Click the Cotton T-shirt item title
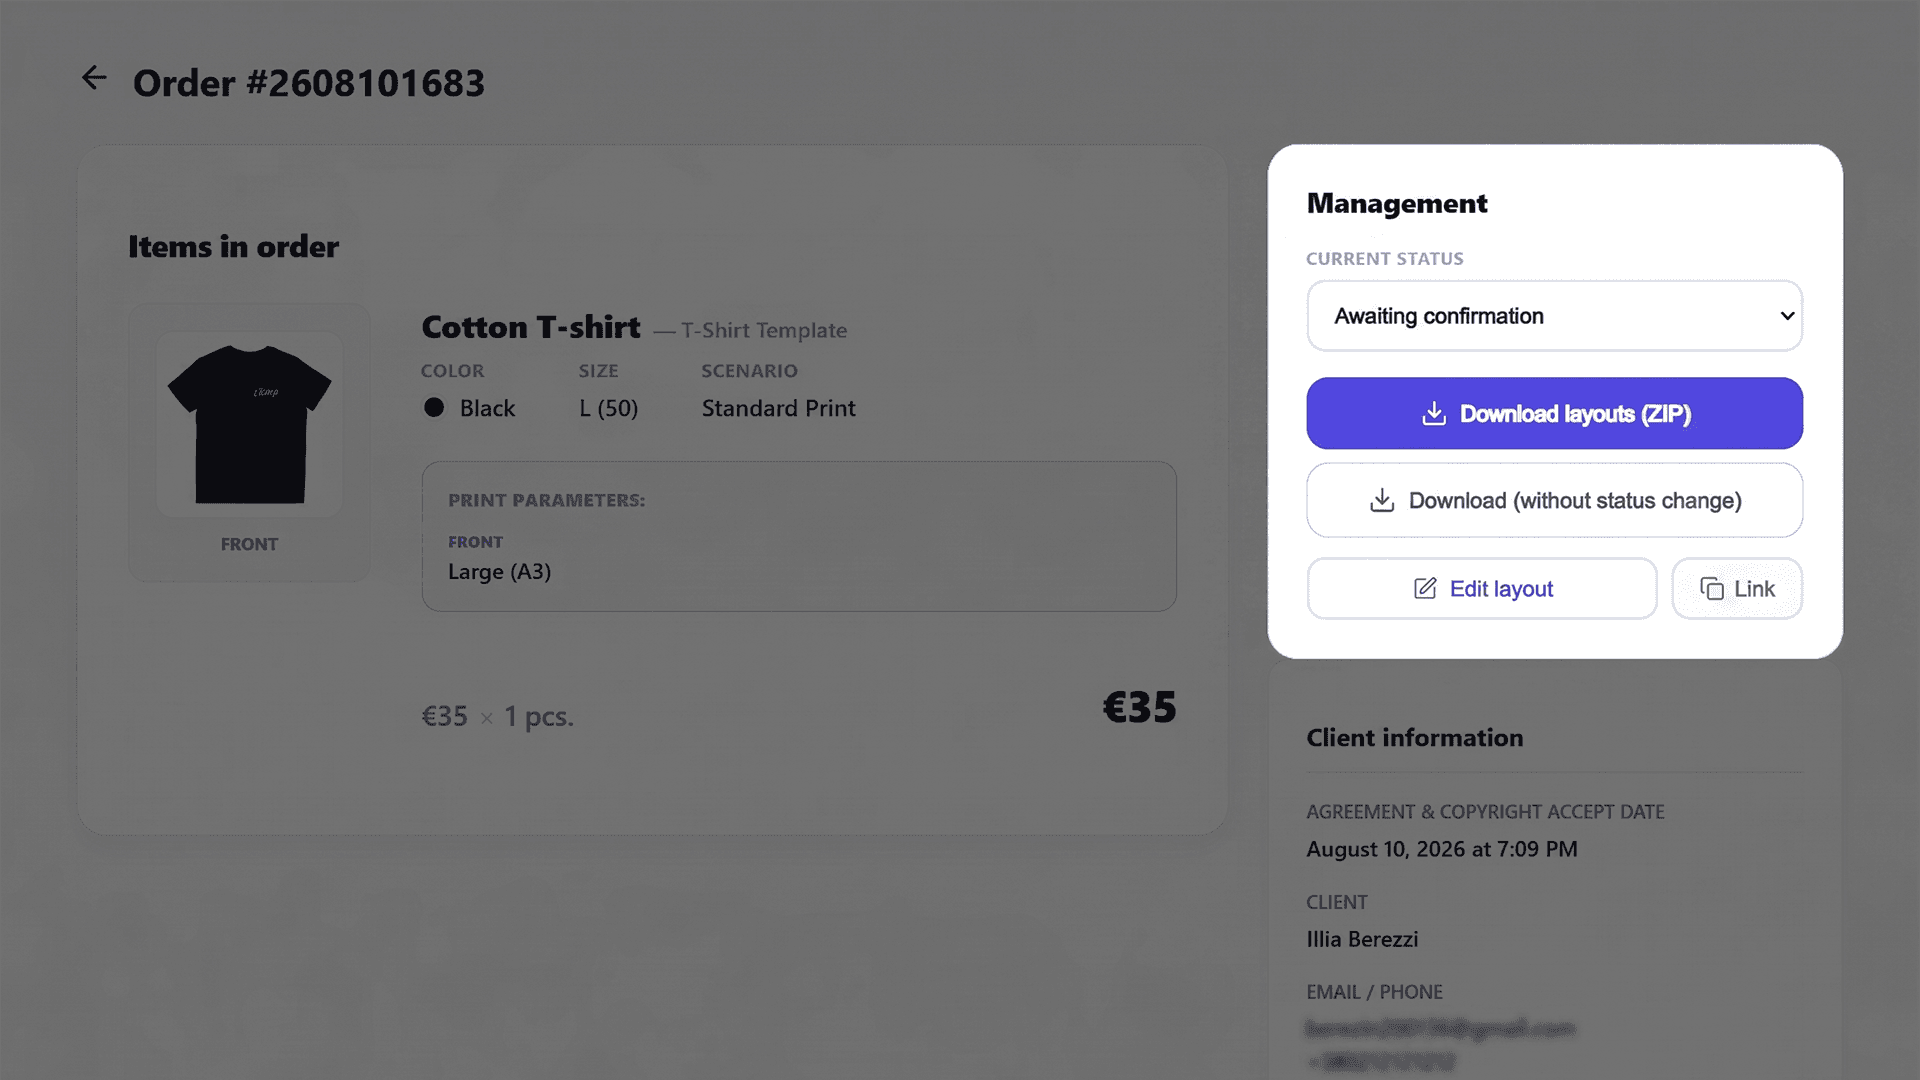 coord(531,327)
